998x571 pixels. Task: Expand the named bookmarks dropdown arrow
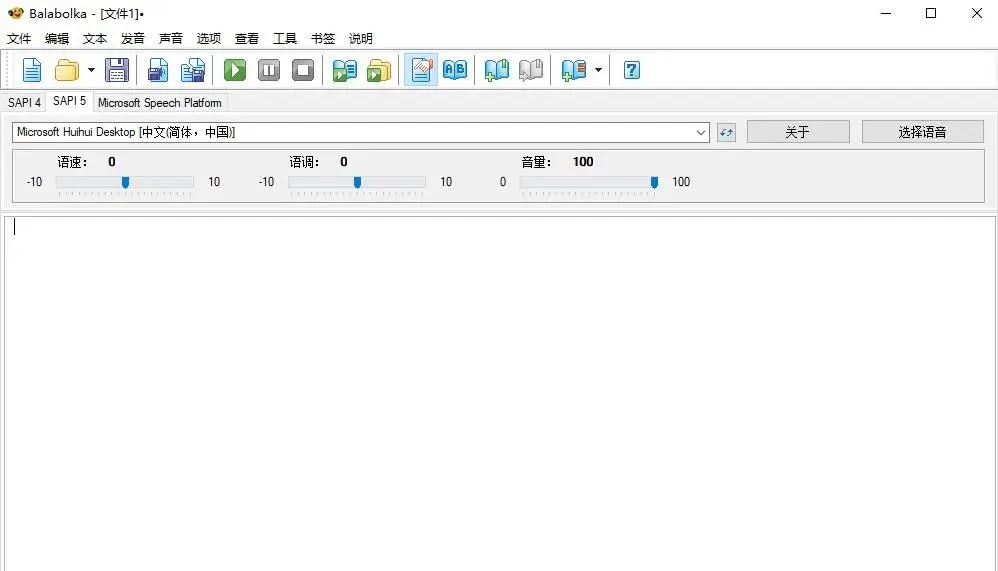[598, 70]
